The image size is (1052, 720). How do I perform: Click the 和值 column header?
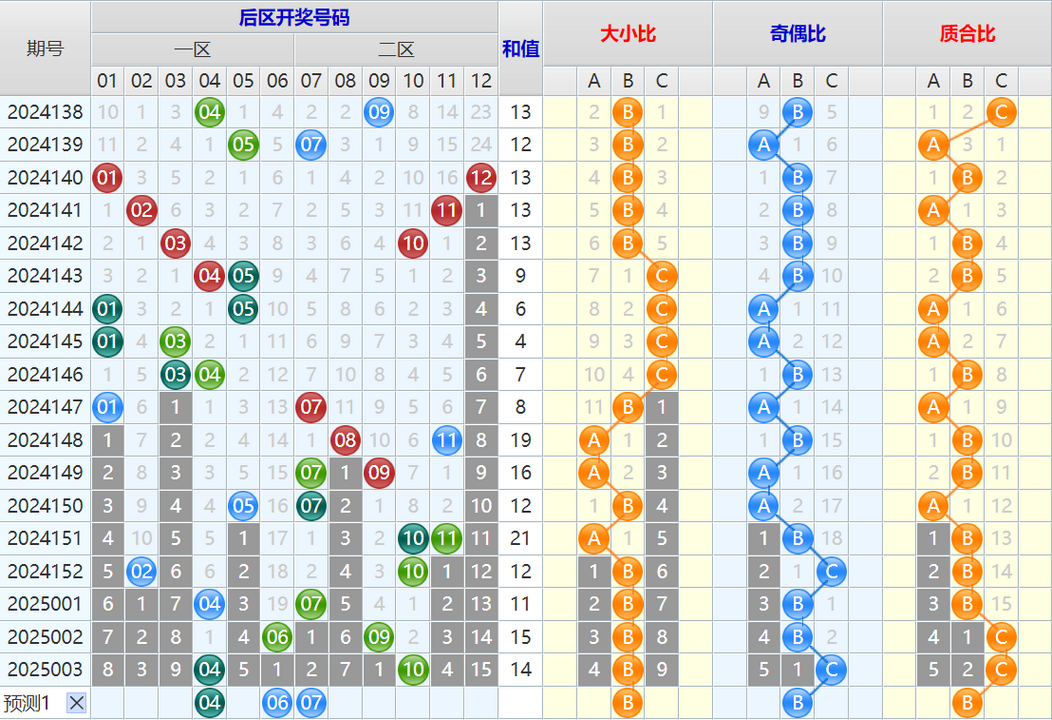(x=521, y=48)
